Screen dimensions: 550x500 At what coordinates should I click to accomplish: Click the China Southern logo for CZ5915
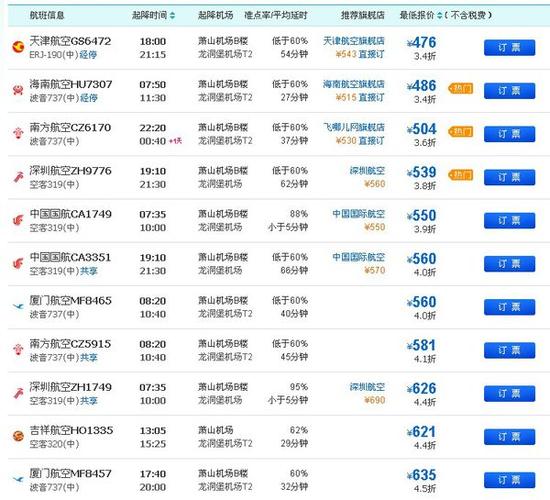(18, 349)
